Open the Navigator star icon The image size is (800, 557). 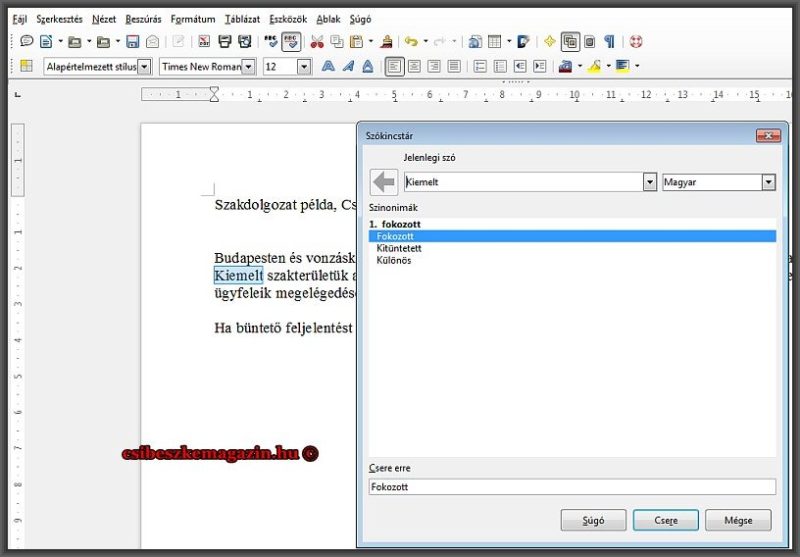pyautogui.click(x=549, y=41)
